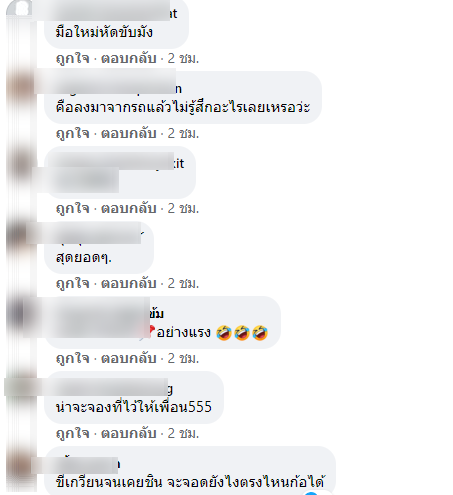Image resolution: width=453 pixels, height=495 pixels.
Task: Click the avatar beside คือลงมาจากรถแล้ว comment
Action: pyautogui.click(x=21, y=85)
